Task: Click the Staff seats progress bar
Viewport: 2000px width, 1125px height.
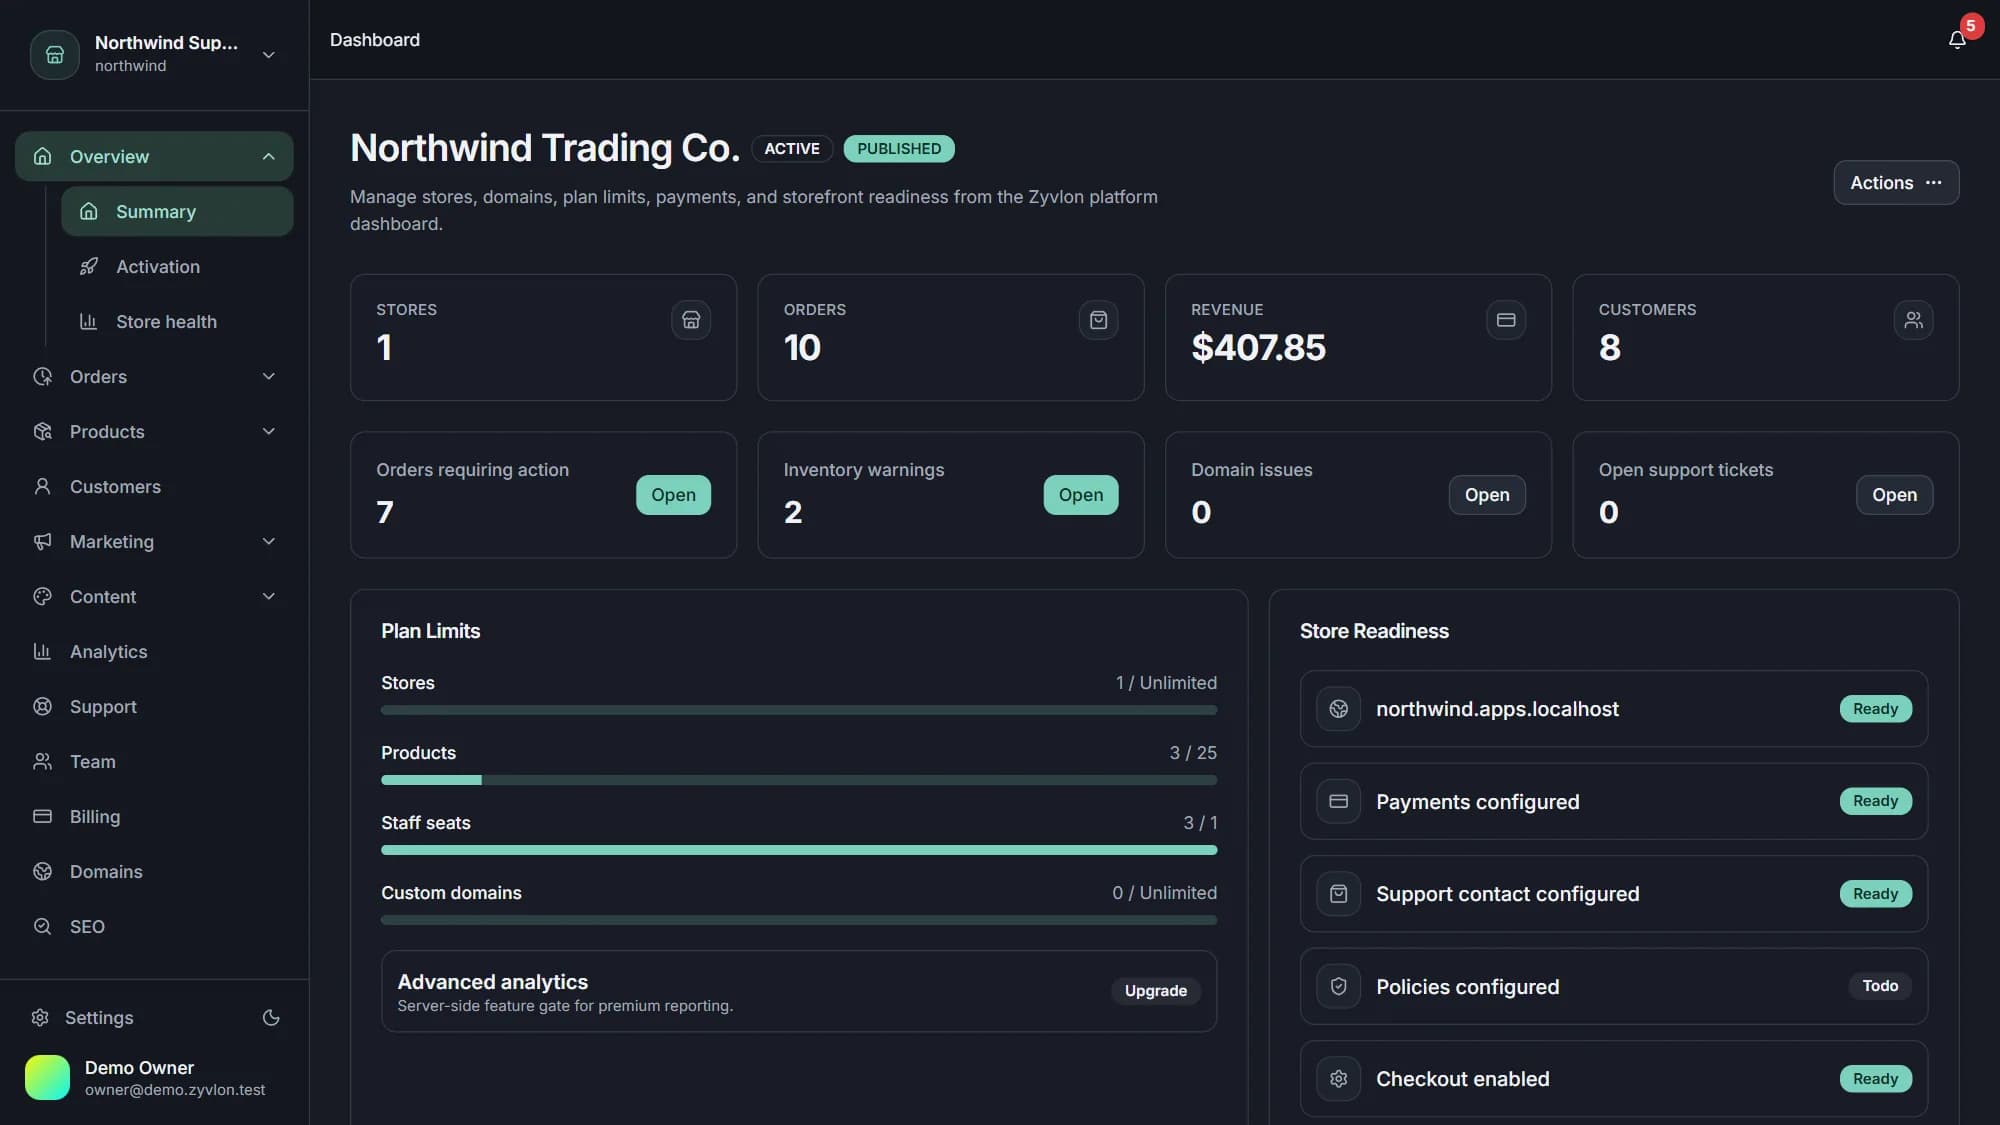Action: [x=799, y=850]
